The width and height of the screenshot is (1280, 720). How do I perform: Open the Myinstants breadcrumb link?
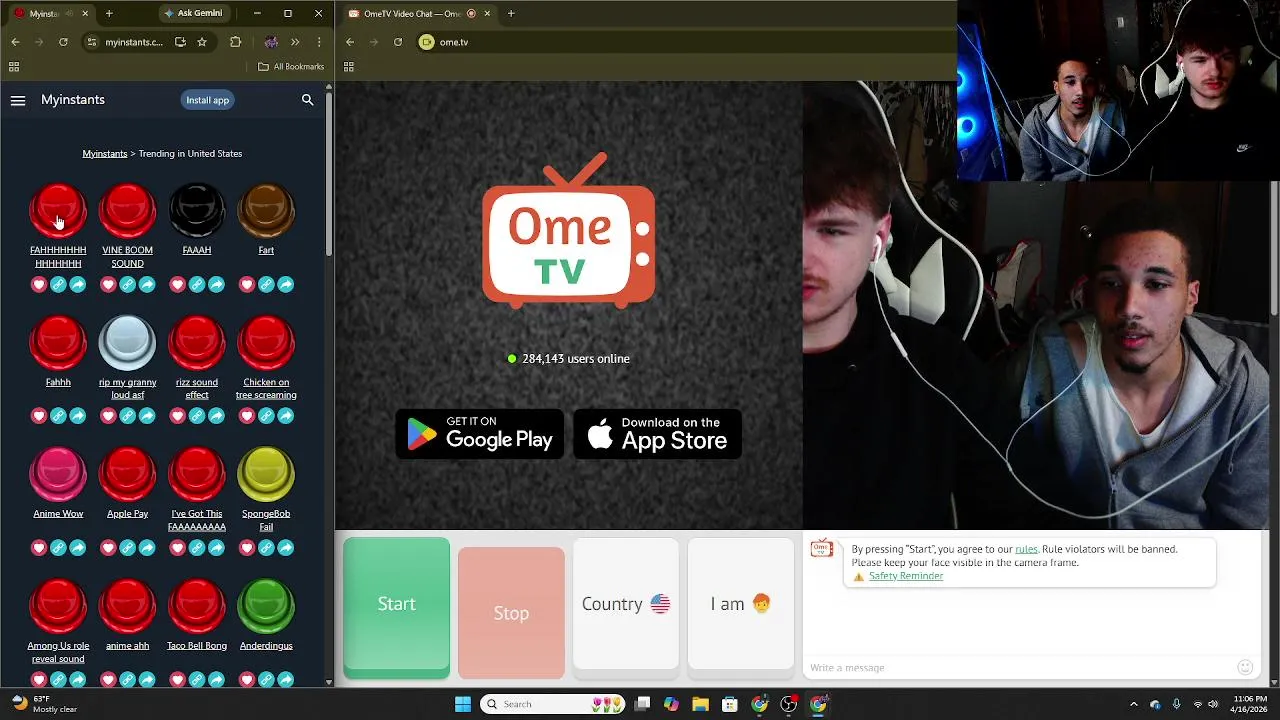click(105, 154)
